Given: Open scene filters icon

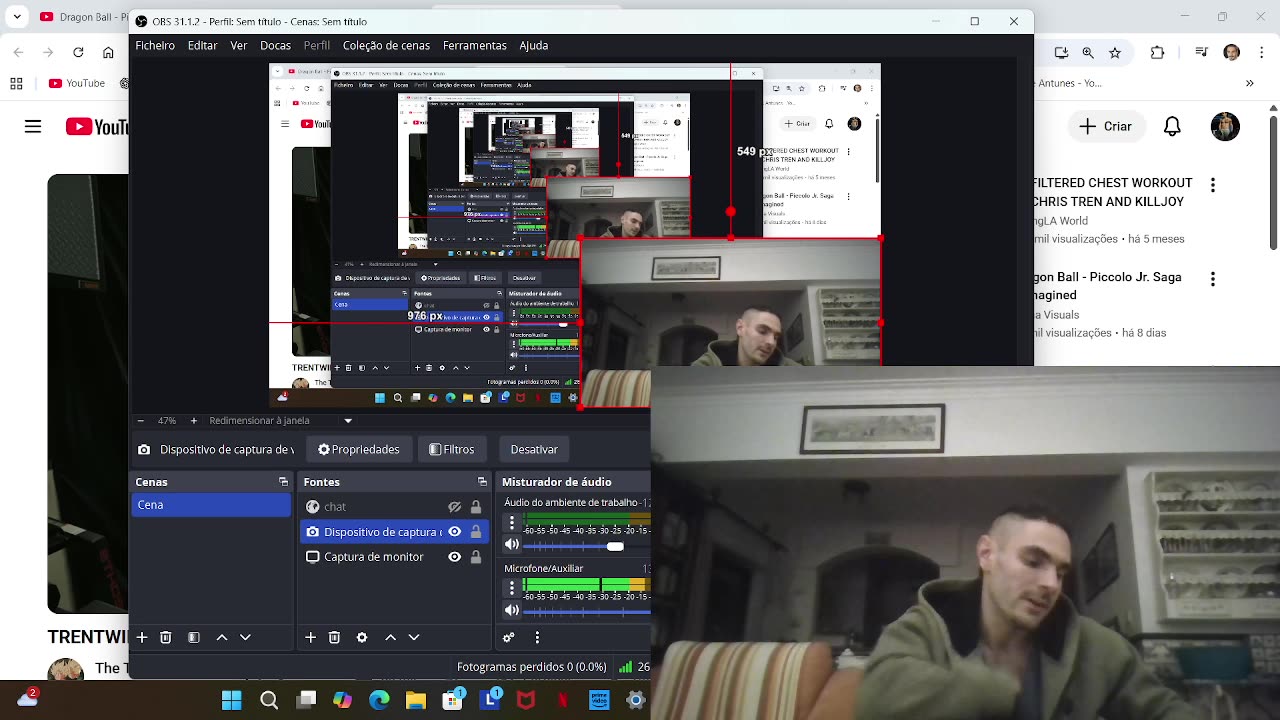Looking at the screenshot, I should 194,637.
